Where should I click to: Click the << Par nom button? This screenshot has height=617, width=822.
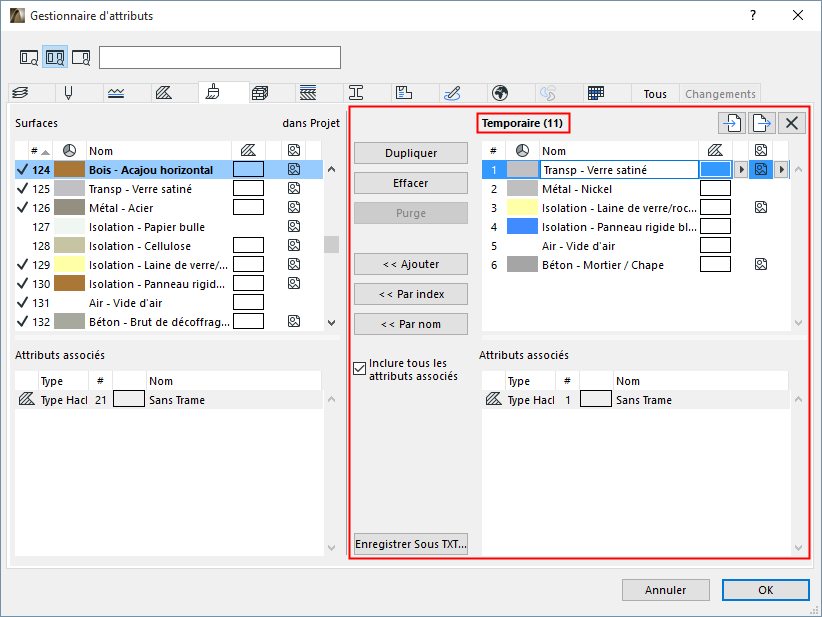(x=411, y=324)
